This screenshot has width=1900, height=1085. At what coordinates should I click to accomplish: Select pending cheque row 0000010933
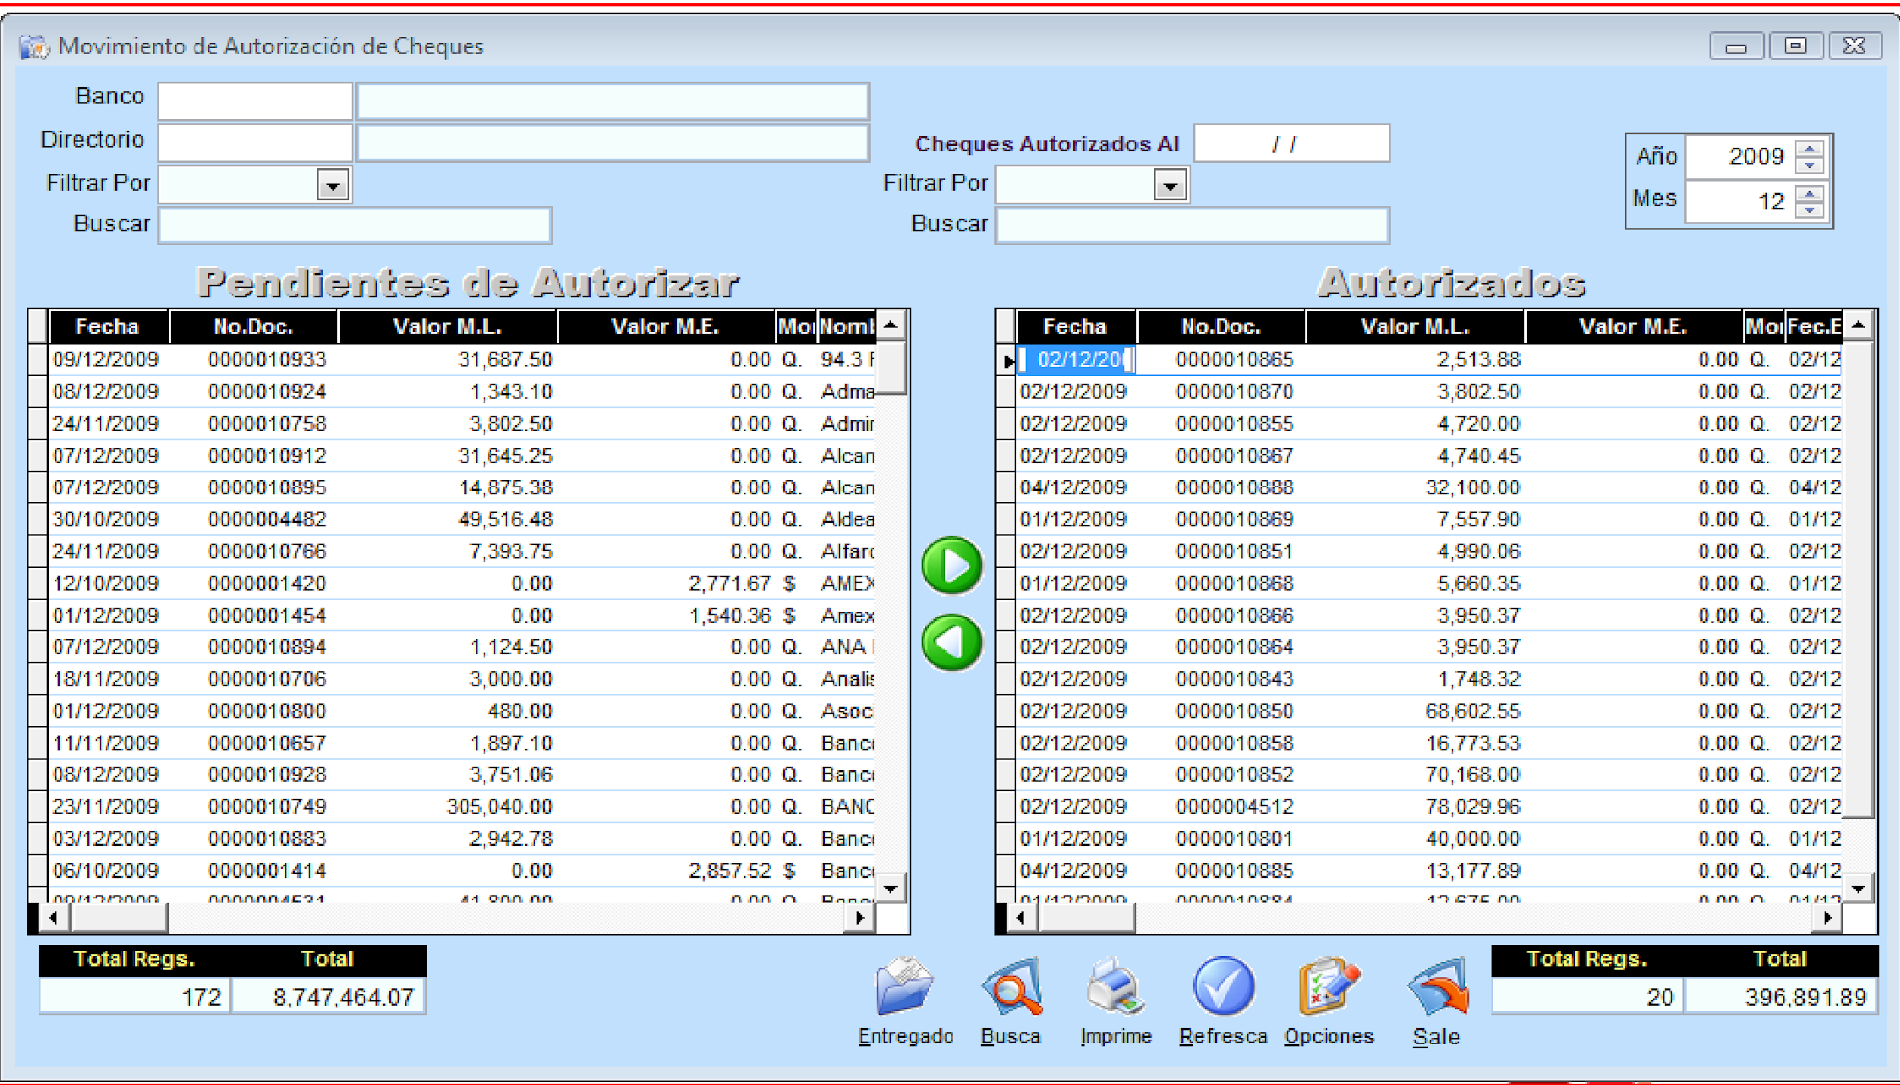(x=267, y=360)
